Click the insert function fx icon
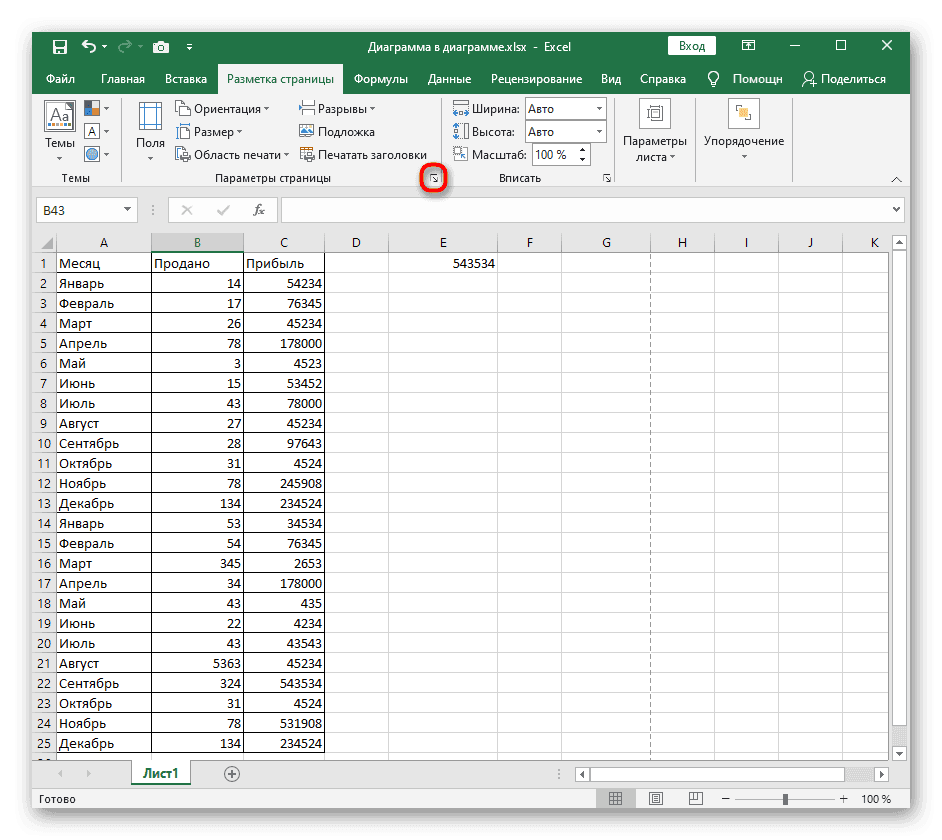The width and height of the screenshot is (942, 840). pos(259,210)
